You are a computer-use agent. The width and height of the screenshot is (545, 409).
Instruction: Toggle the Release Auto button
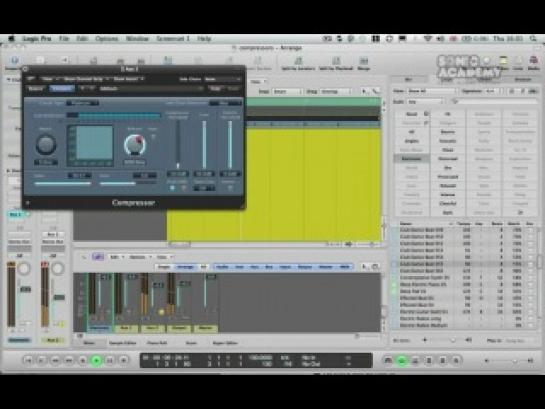(153, 137)
